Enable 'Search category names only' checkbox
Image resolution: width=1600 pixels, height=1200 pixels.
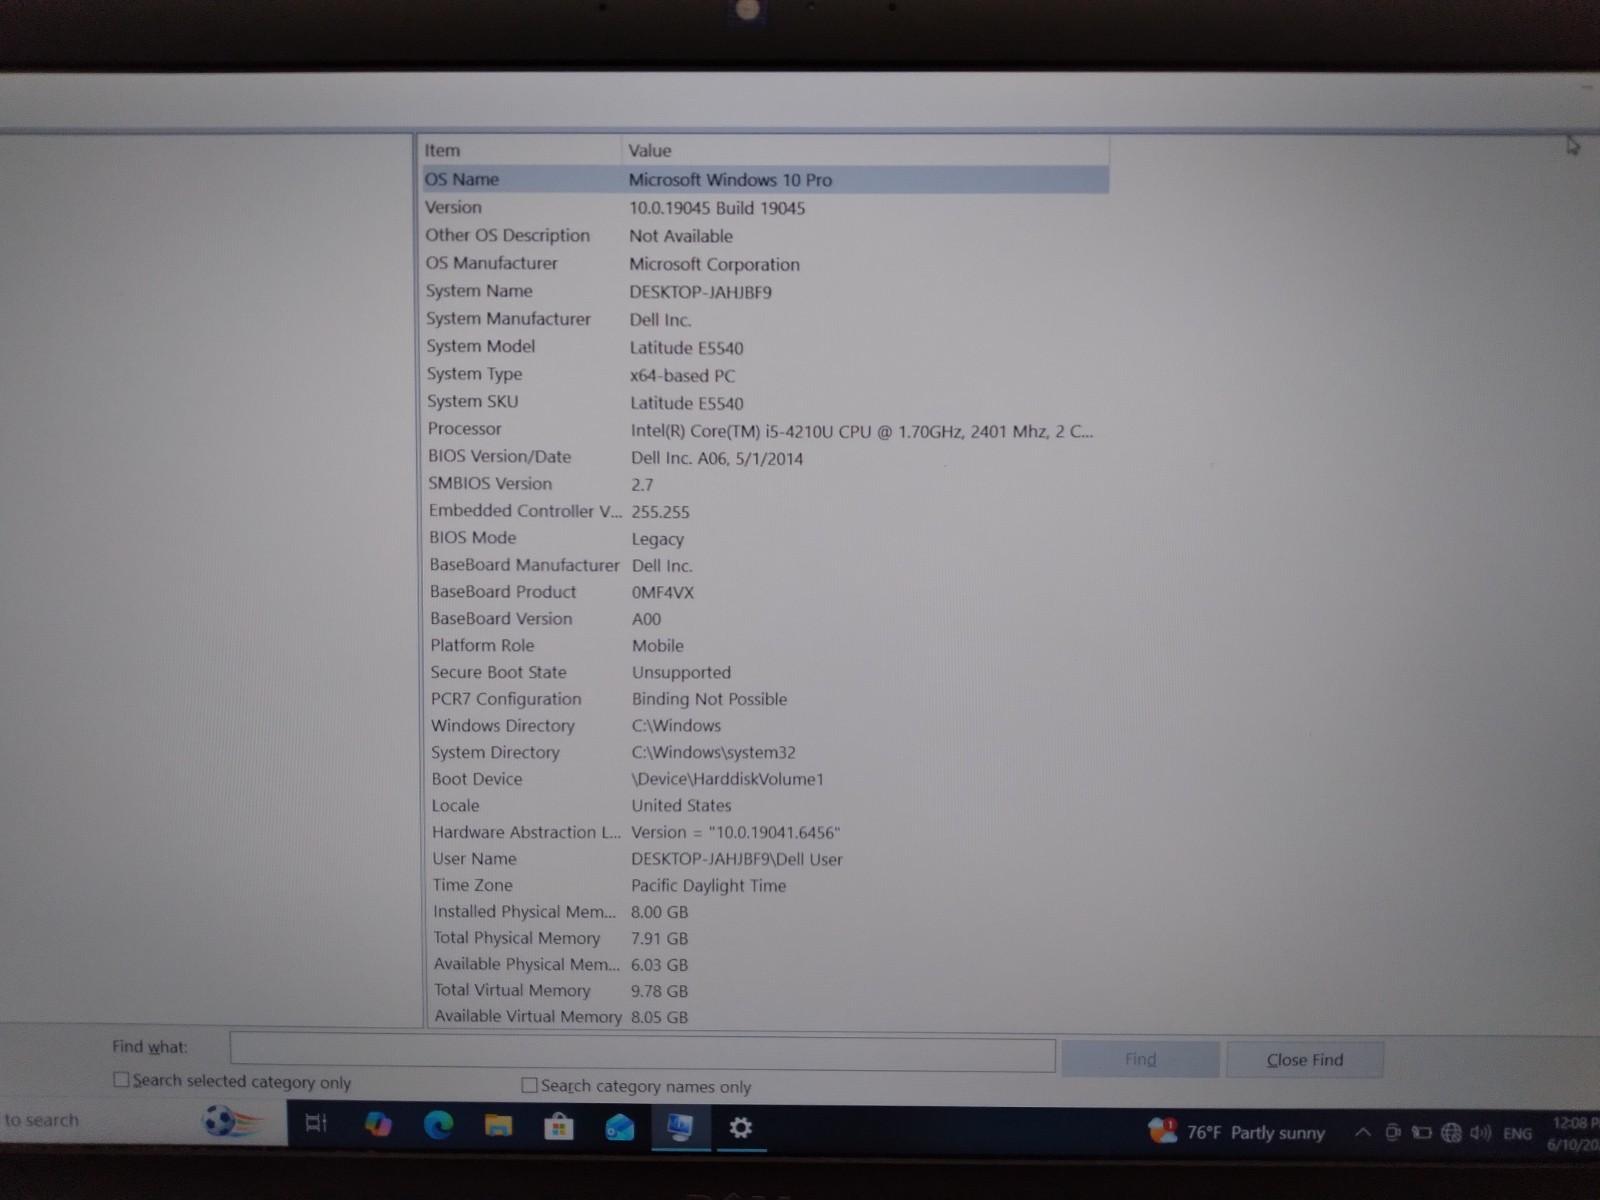click(529, 1085)
